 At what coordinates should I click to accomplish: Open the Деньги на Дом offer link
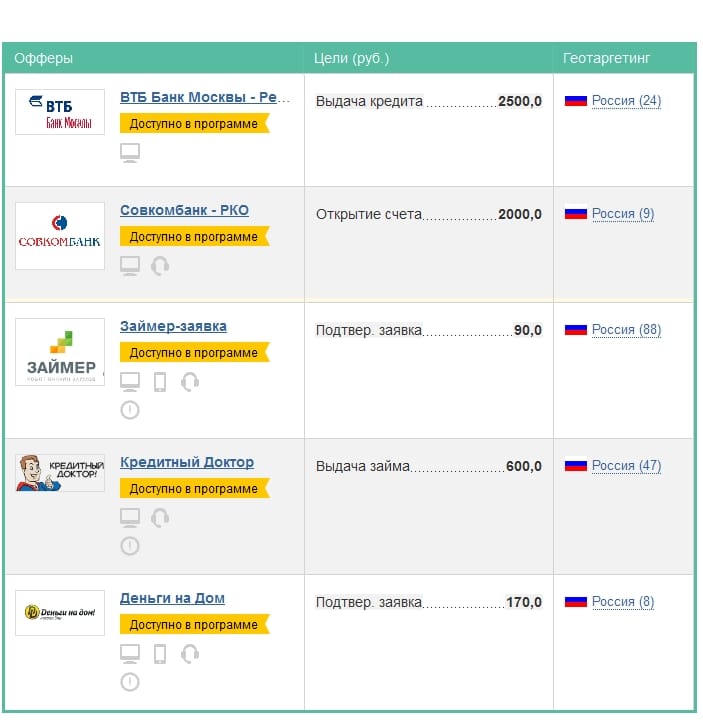172,598
